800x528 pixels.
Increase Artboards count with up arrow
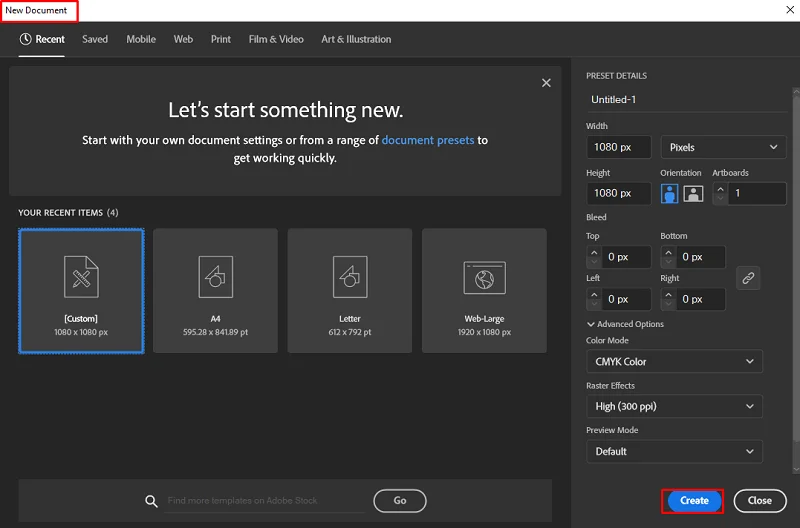pyautogui.click(x=720, y=189)
